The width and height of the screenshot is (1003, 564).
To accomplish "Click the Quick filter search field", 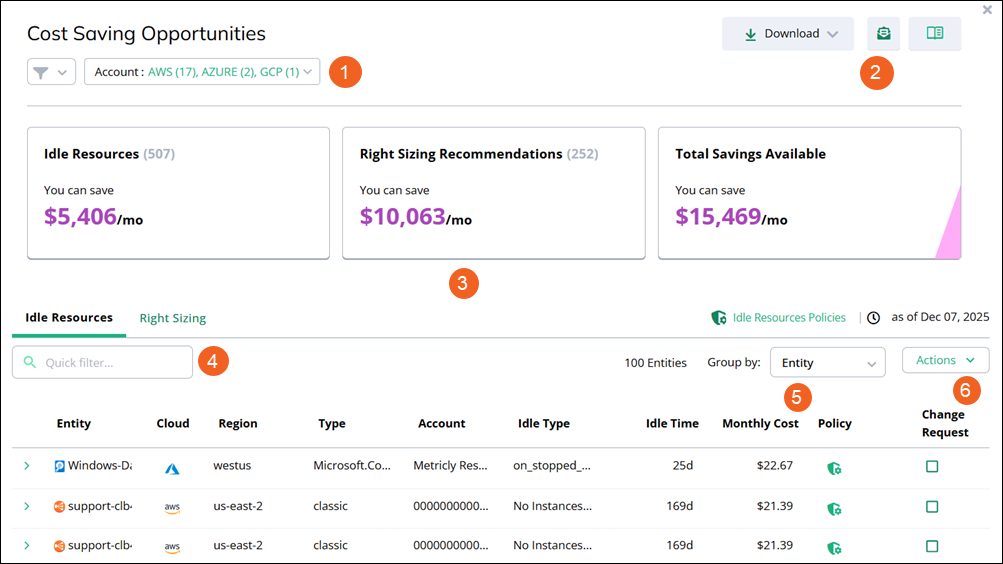I will click(103, 363).
